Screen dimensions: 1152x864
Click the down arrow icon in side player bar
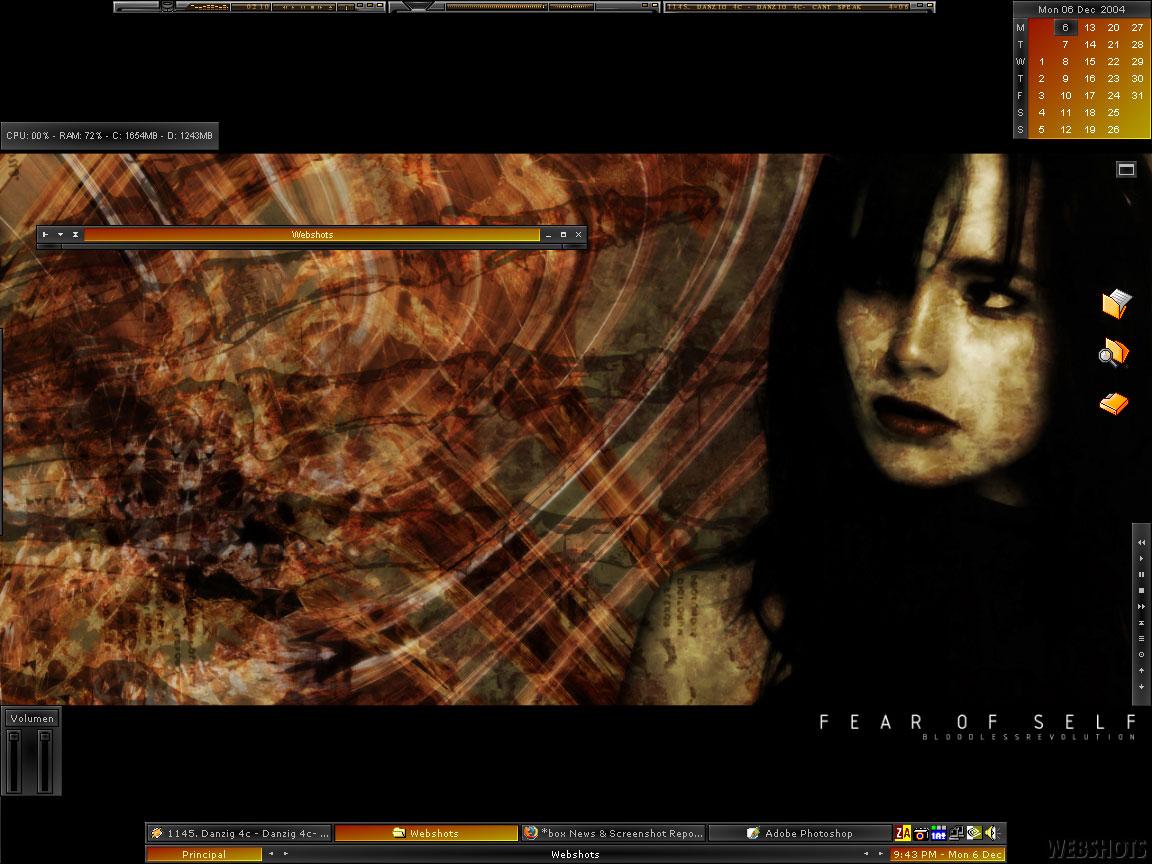1141,686
